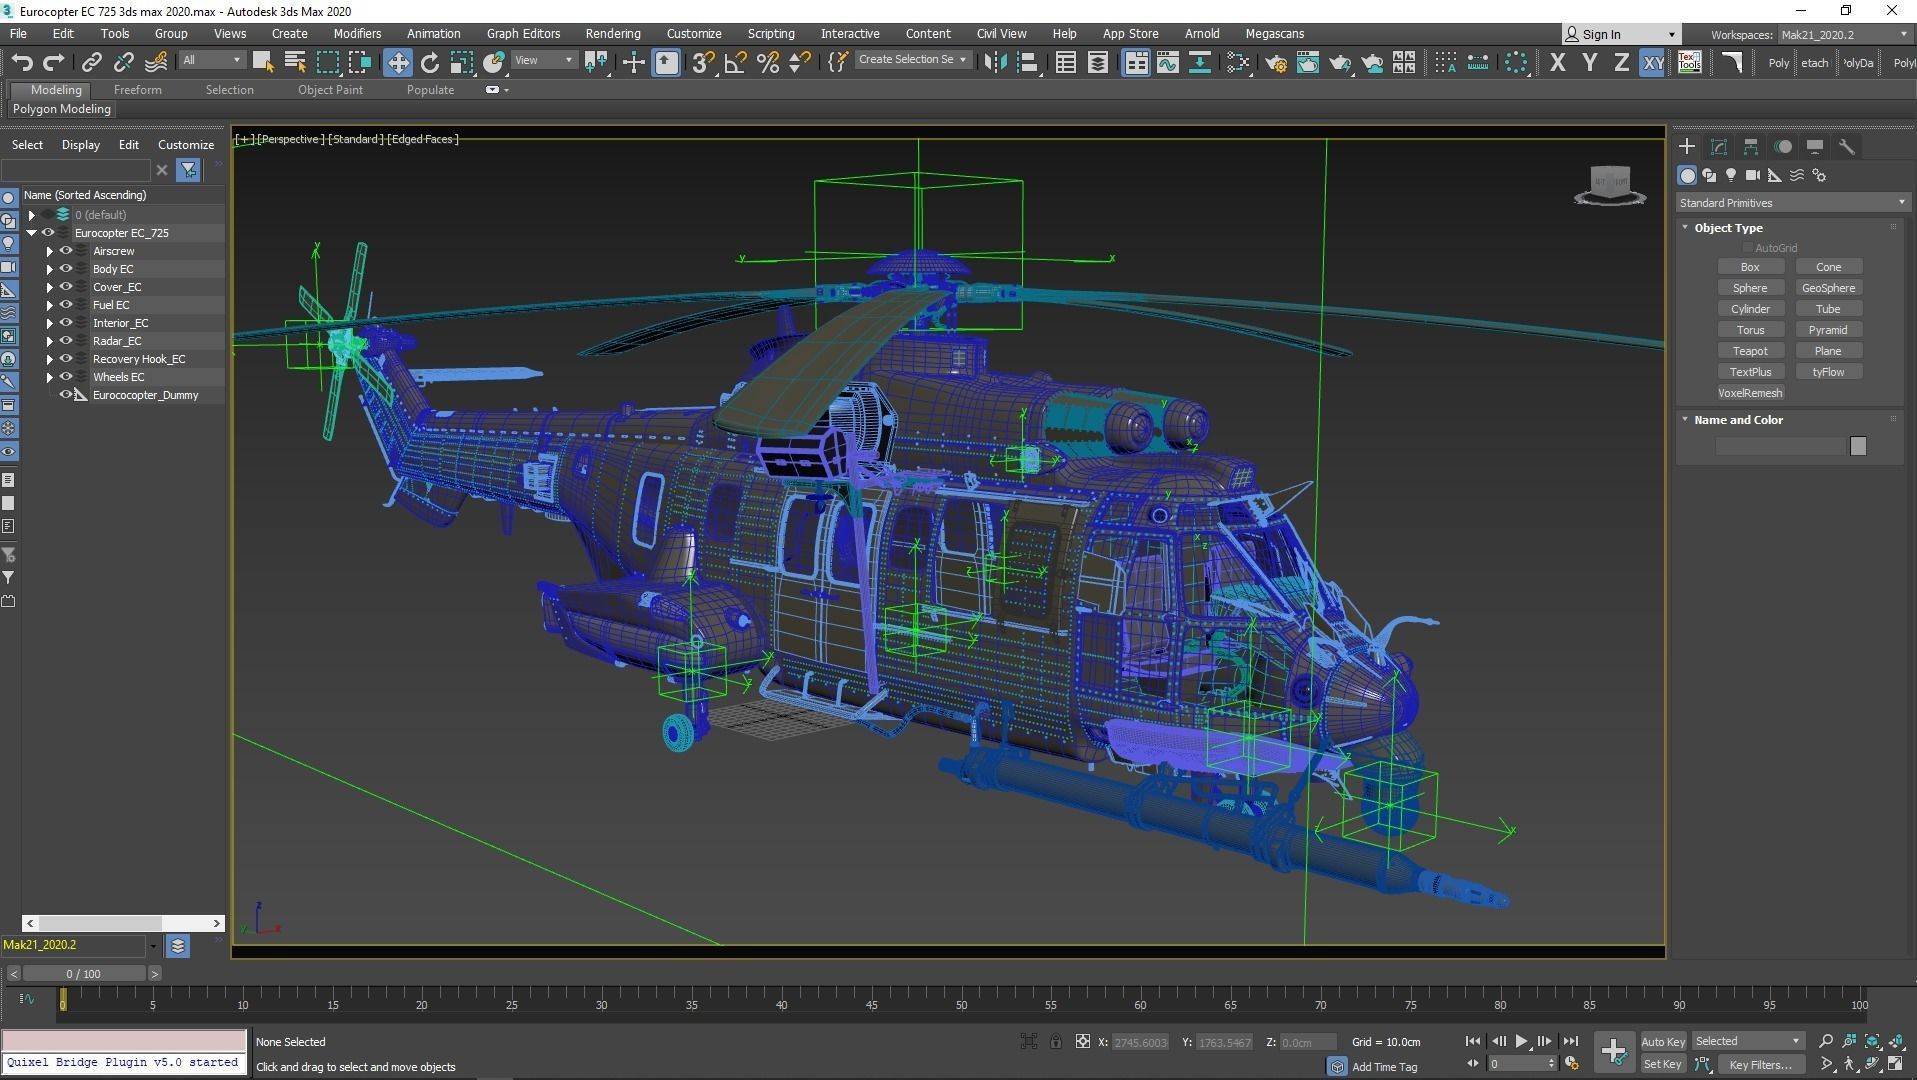This screenshot has width=1917, height=1080.
Task: Click the object color swatch
Action: (x=1858, y=446)
